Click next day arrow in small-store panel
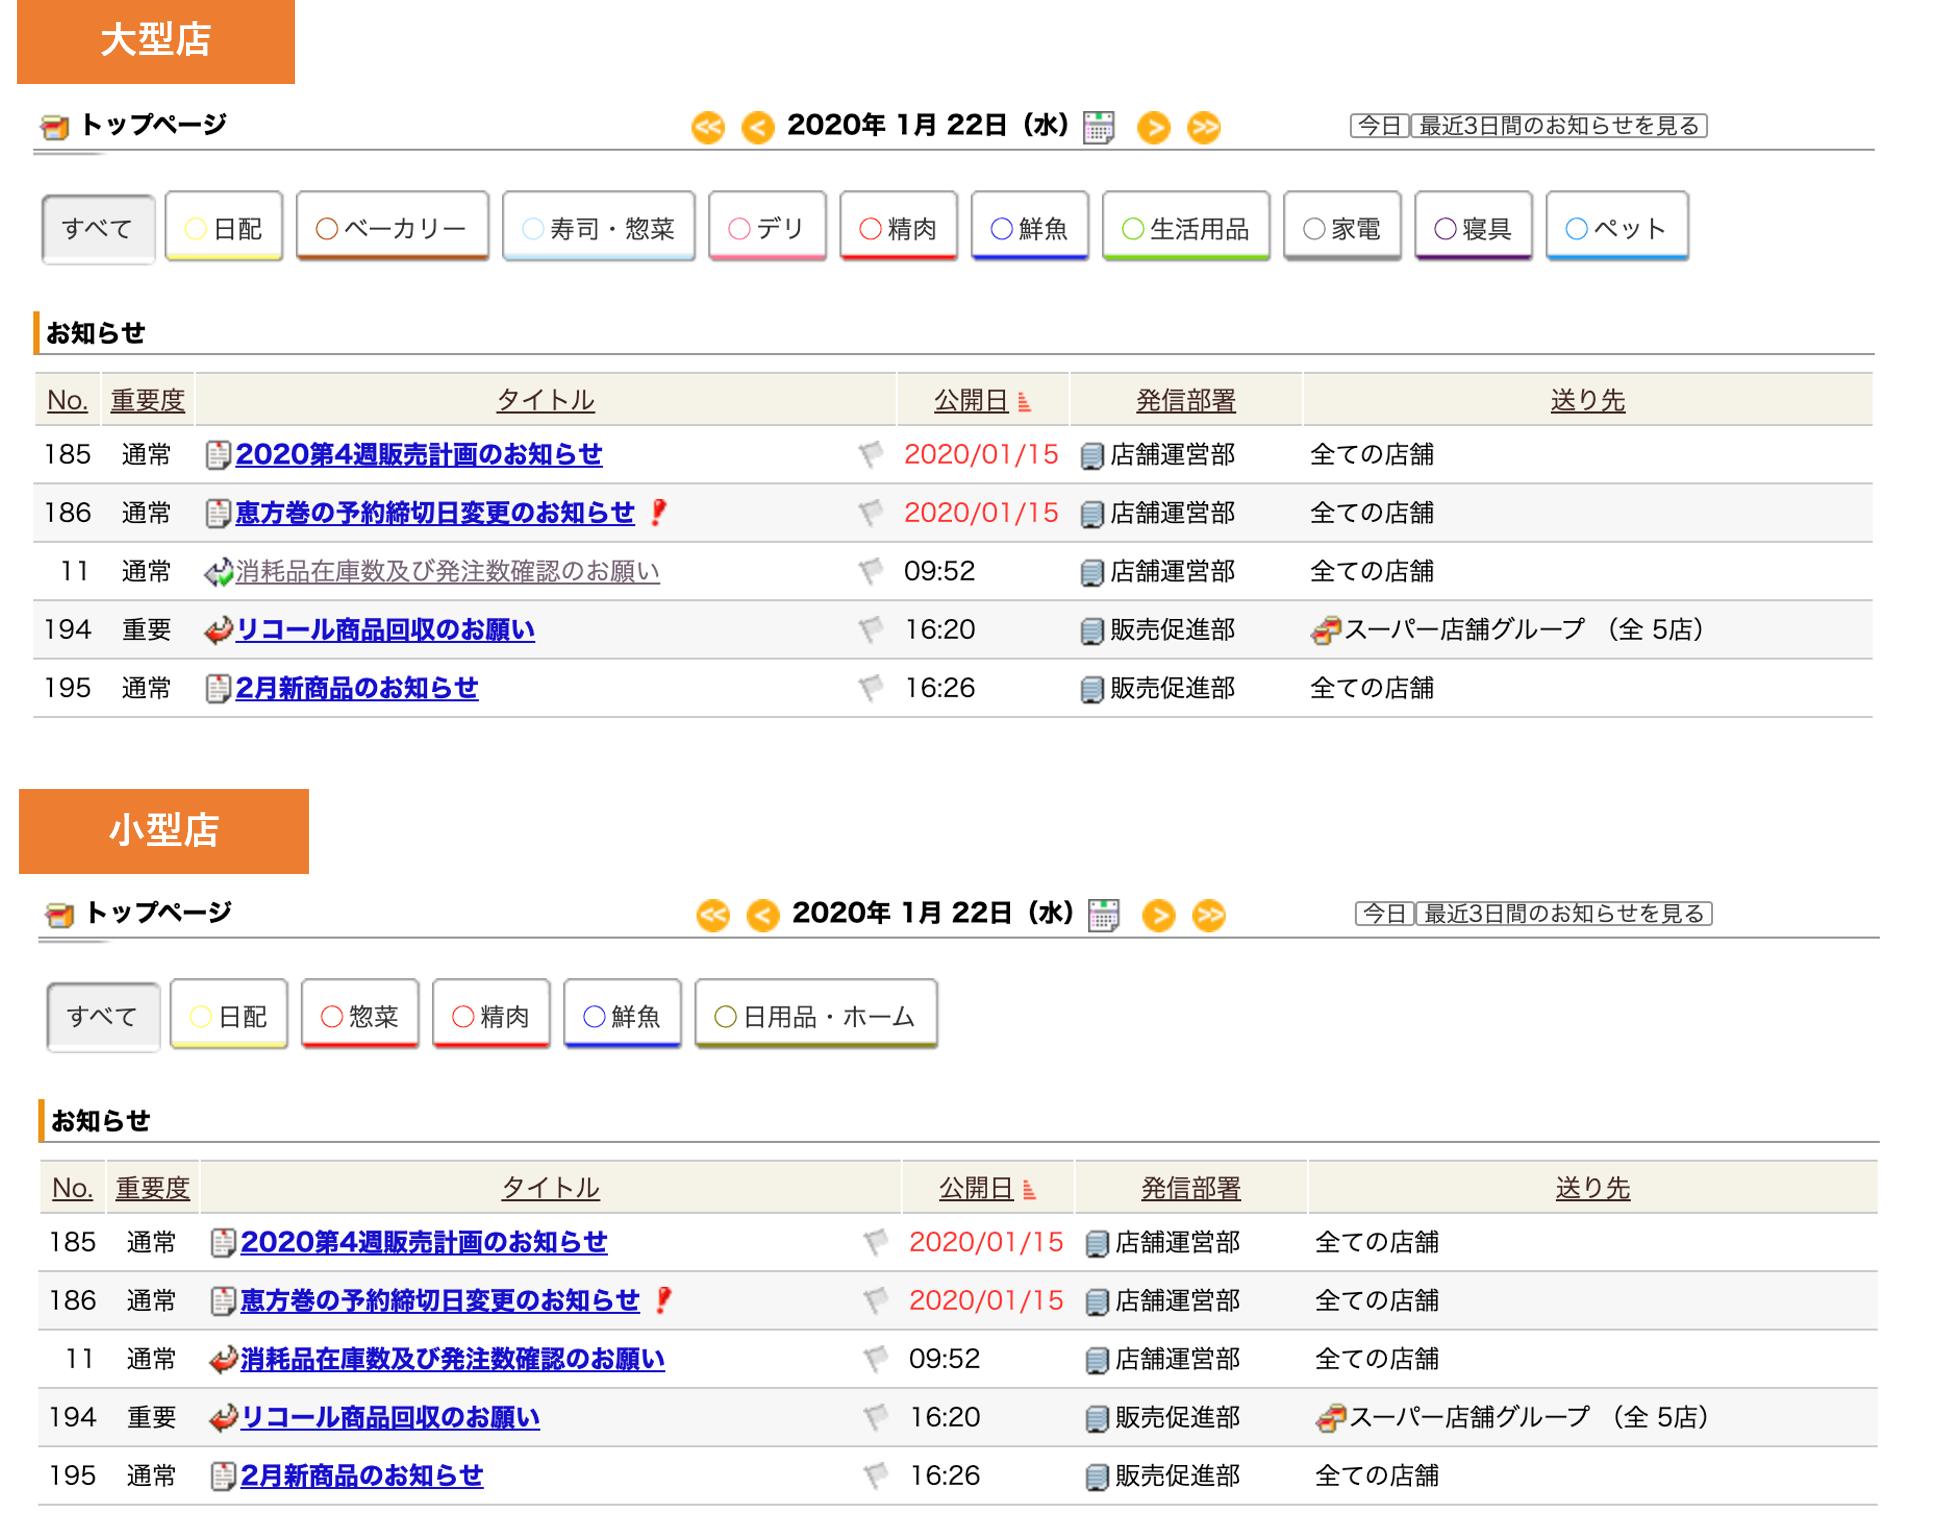The height and width of the screenshot is (1537, 1936). tap(1158, 915)
